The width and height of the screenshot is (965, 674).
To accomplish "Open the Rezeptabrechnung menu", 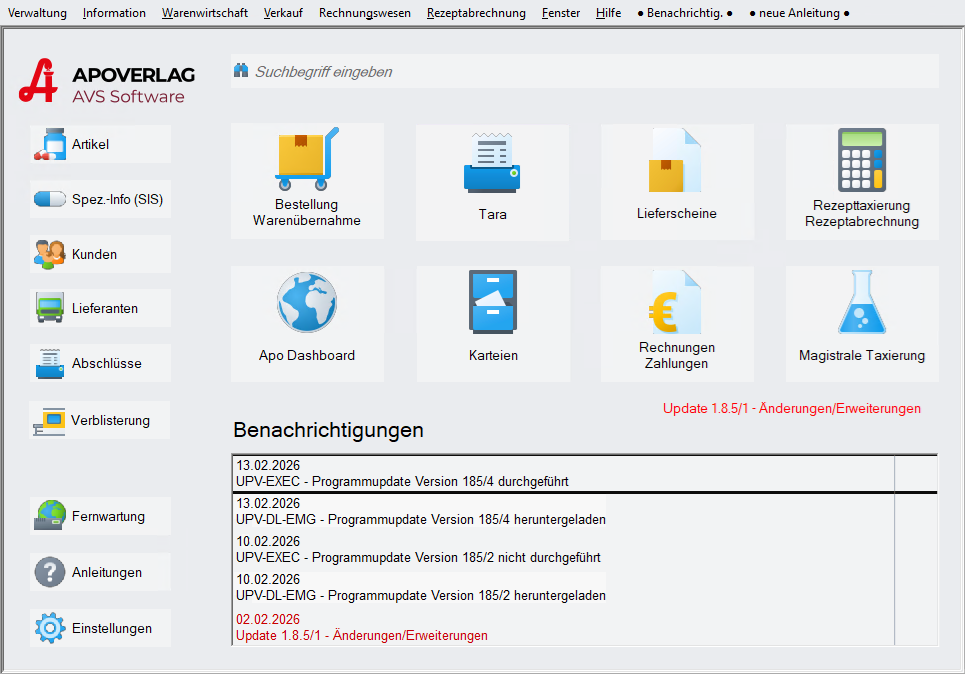I will [475, 13].
